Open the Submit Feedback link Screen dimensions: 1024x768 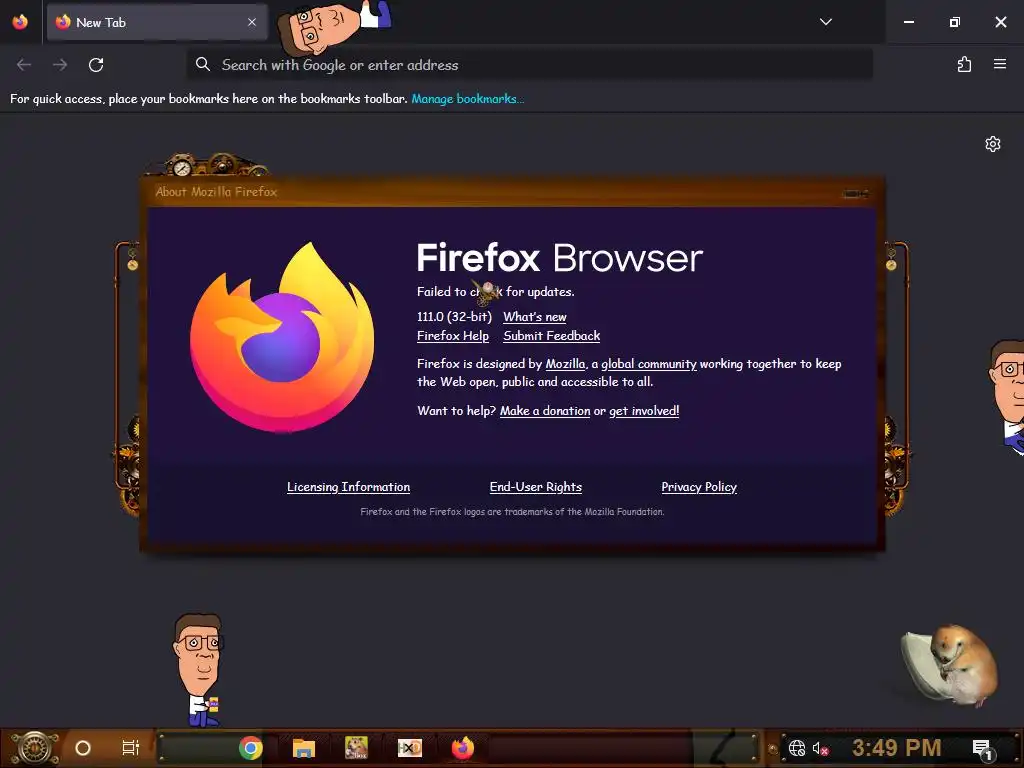tap(552, 336)
